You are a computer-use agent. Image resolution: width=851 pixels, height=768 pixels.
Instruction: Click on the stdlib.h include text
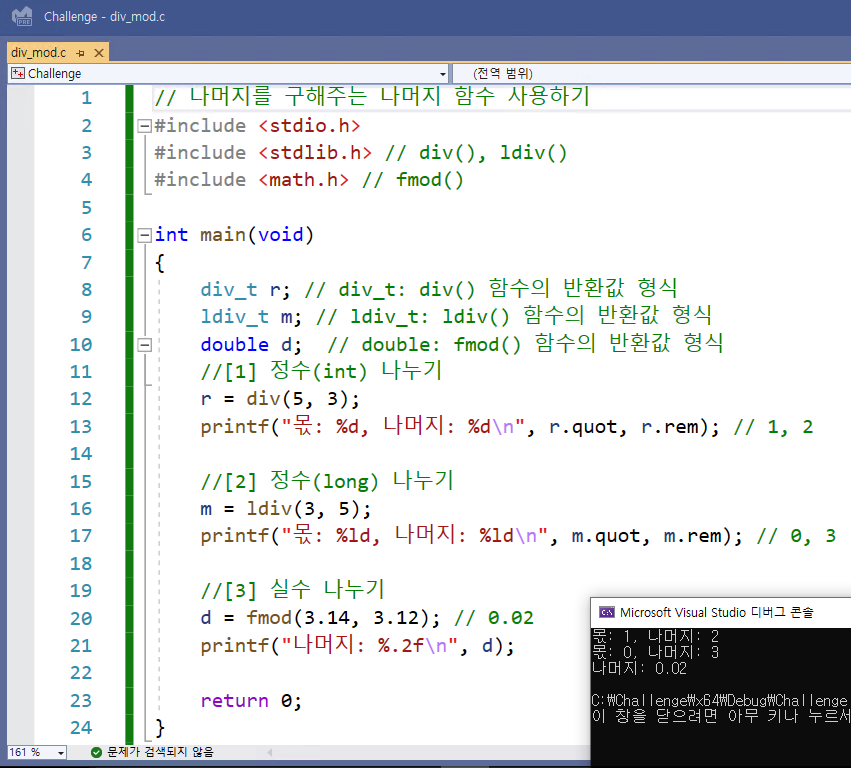click(315, 153)
